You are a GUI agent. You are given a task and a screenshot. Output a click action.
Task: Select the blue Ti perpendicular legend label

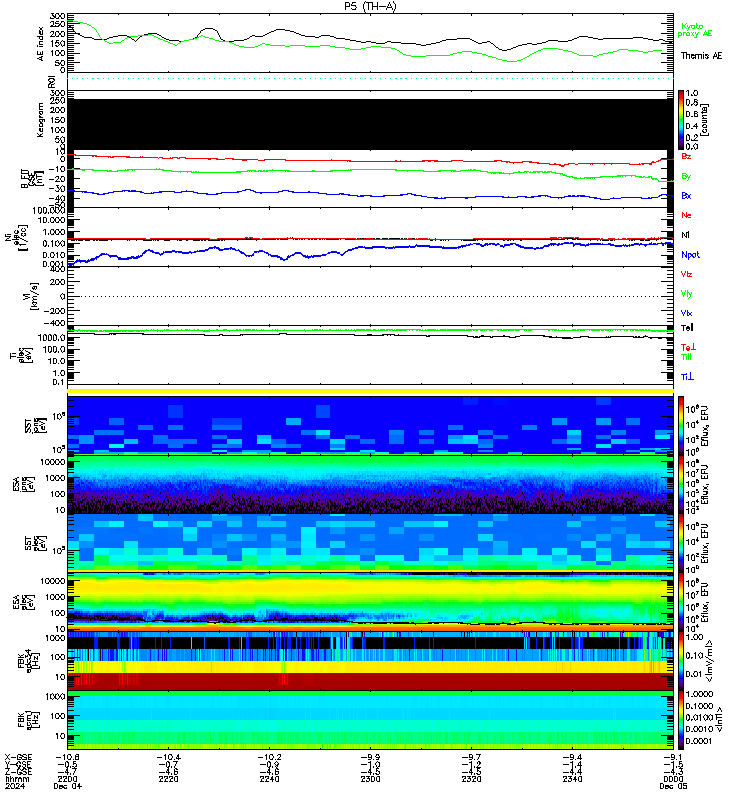(x=687, y=377)
